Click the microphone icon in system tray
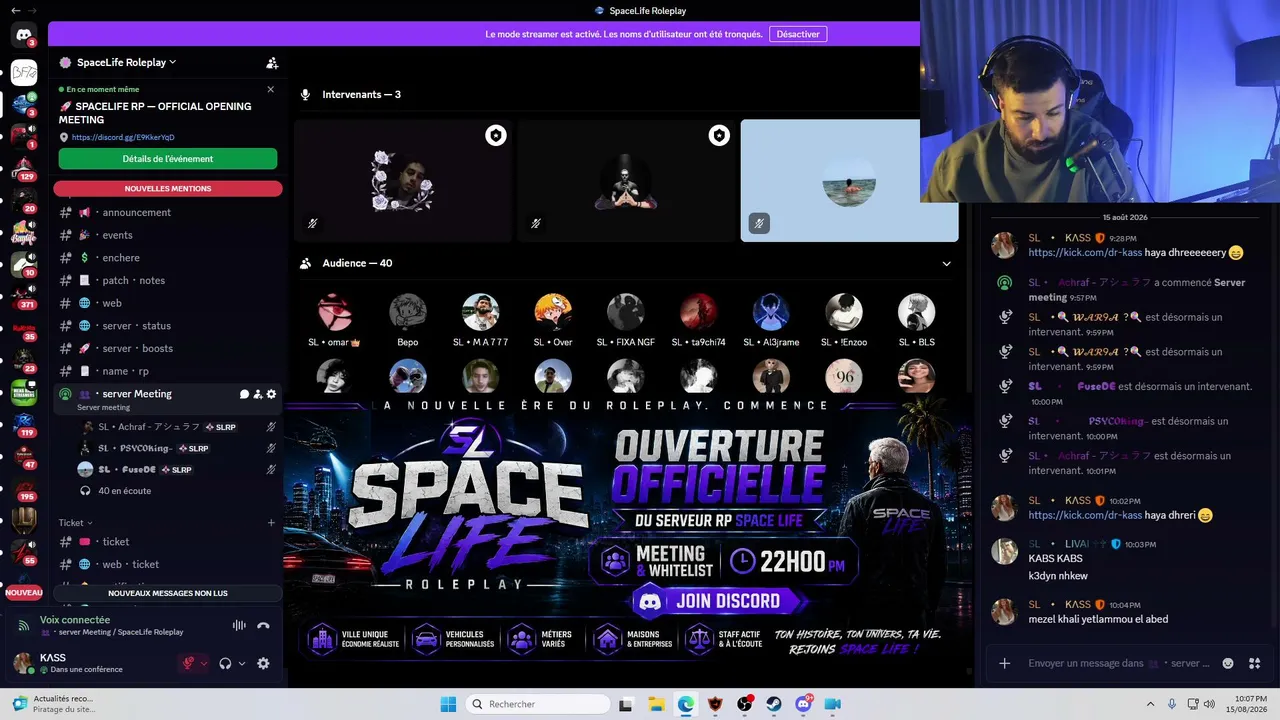Viewport: 1280px width, 720px height. coord(1172,704)
